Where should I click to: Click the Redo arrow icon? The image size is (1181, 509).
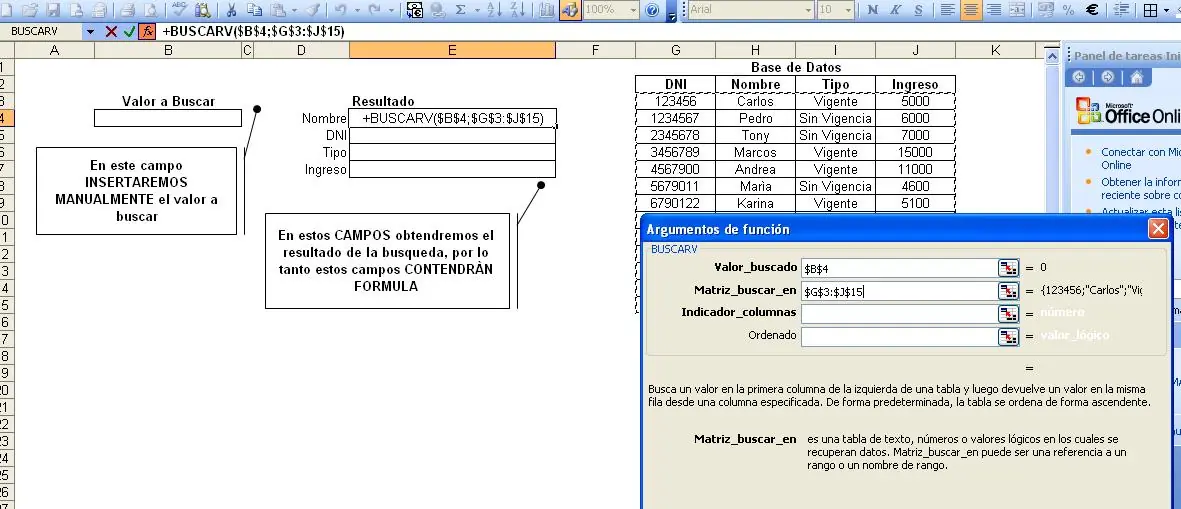click(x=374, y=10)
